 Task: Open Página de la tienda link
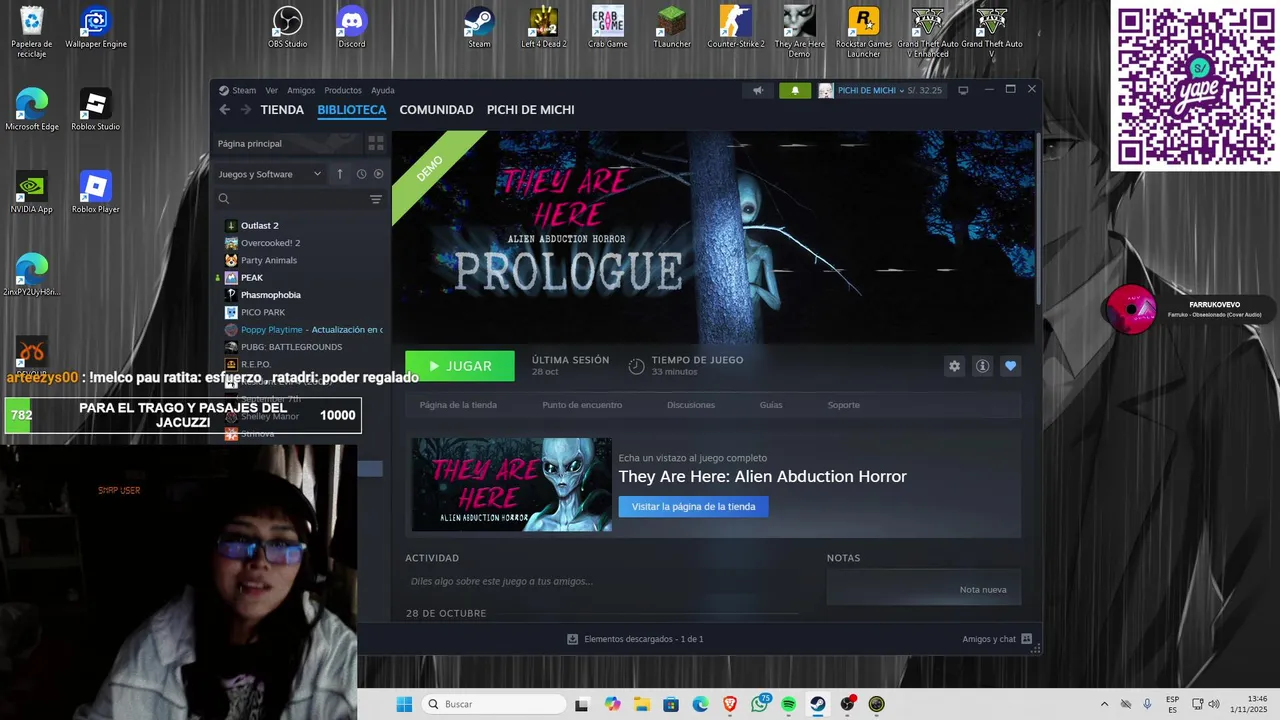click(458, 405)
